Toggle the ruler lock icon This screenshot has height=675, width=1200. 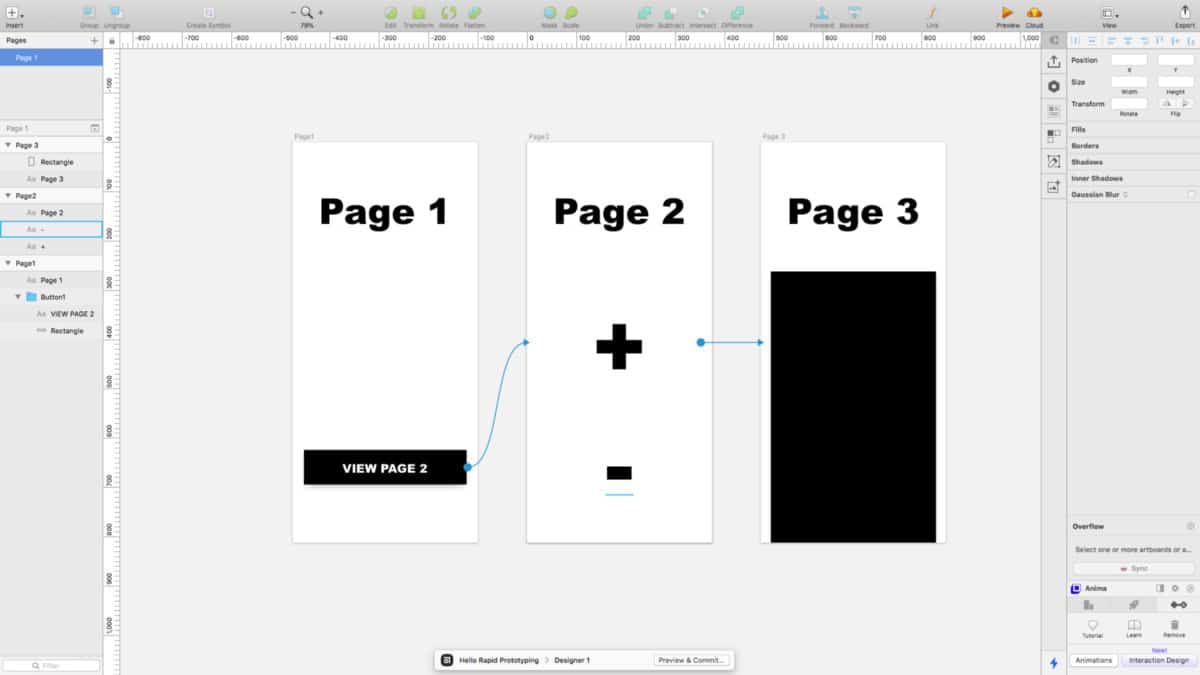tap(111, 40)
